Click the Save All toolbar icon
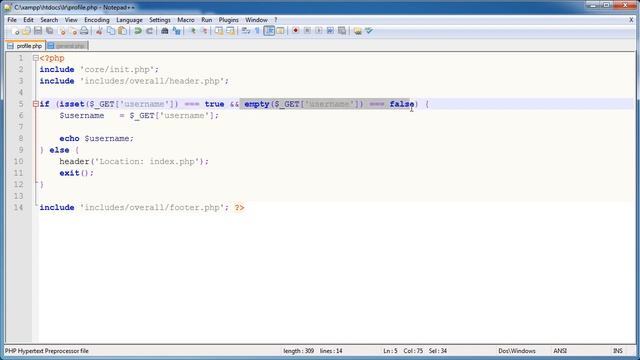The image size is (640, 360). tap(50, 31)
